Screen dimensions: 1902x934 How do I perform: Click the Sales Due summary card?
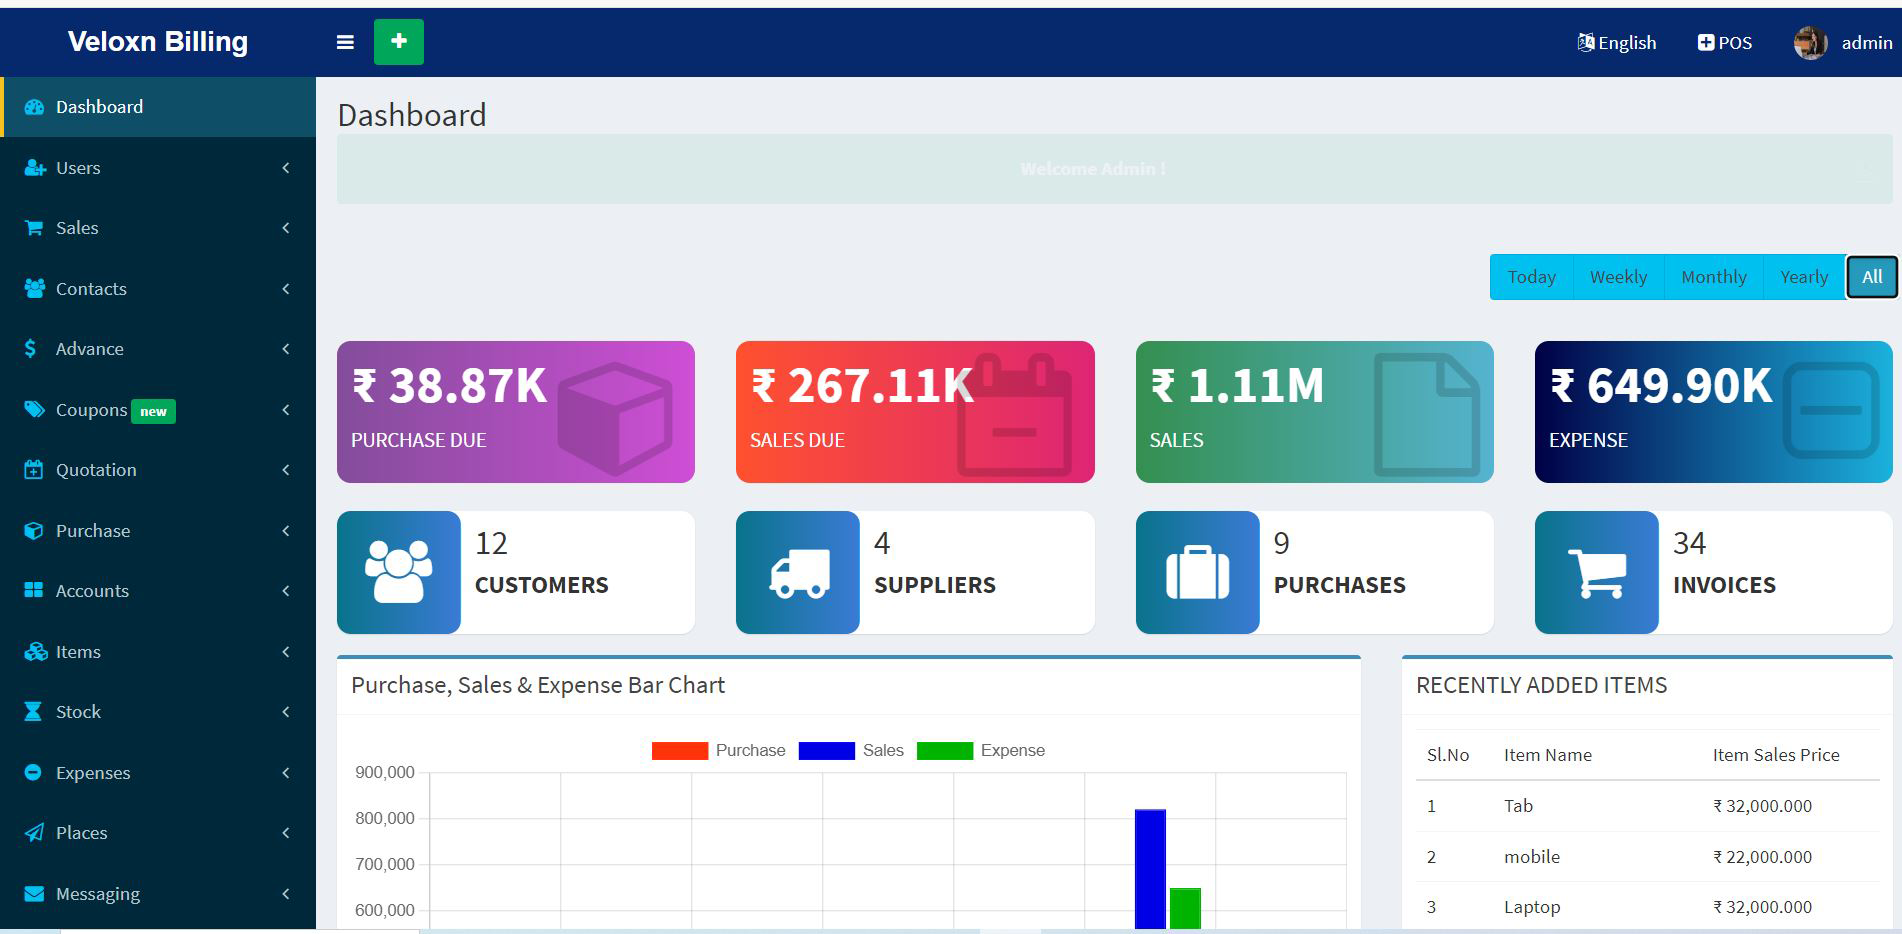pyautogui.click(x=914, y=412)
